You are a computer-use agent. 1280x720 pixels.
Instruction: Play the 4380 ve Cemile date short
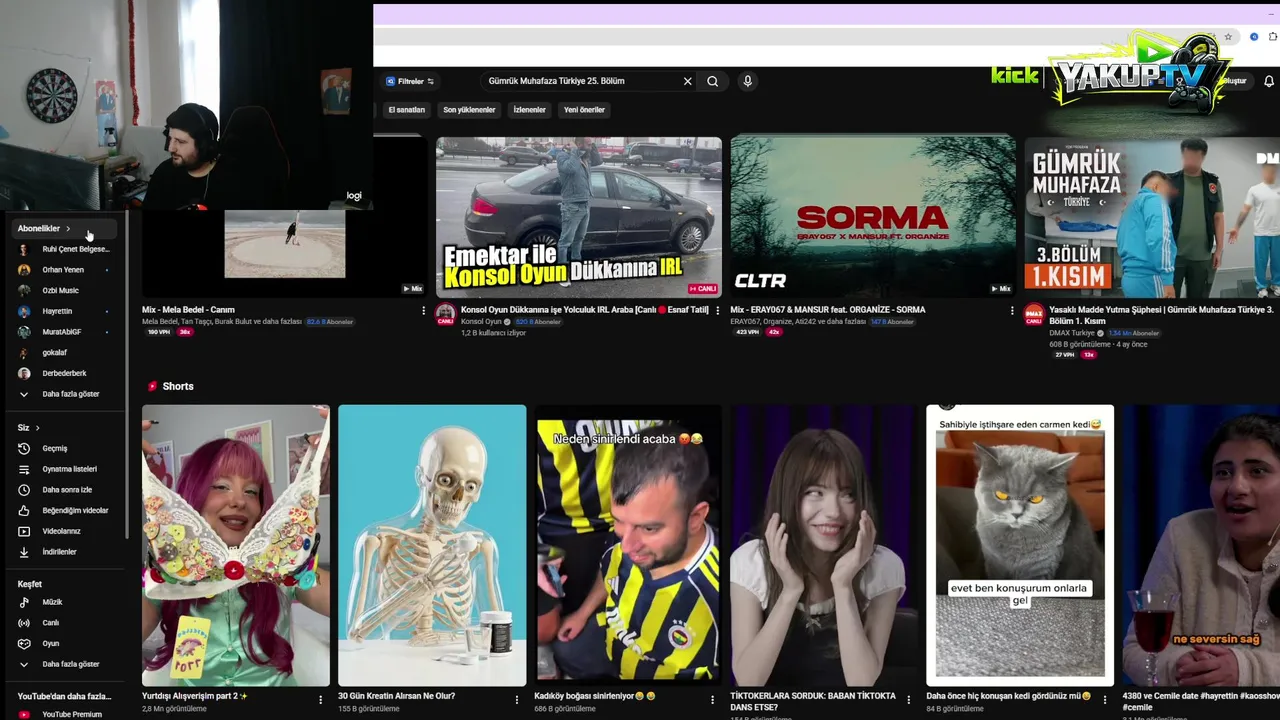1201,545
